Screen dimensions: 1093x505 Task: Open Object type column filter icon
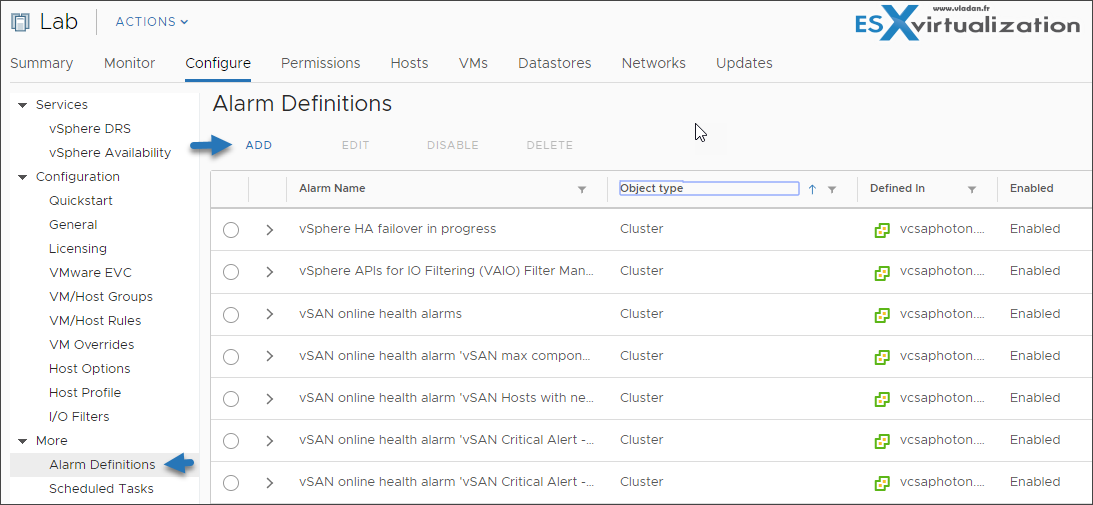point(832,190)
